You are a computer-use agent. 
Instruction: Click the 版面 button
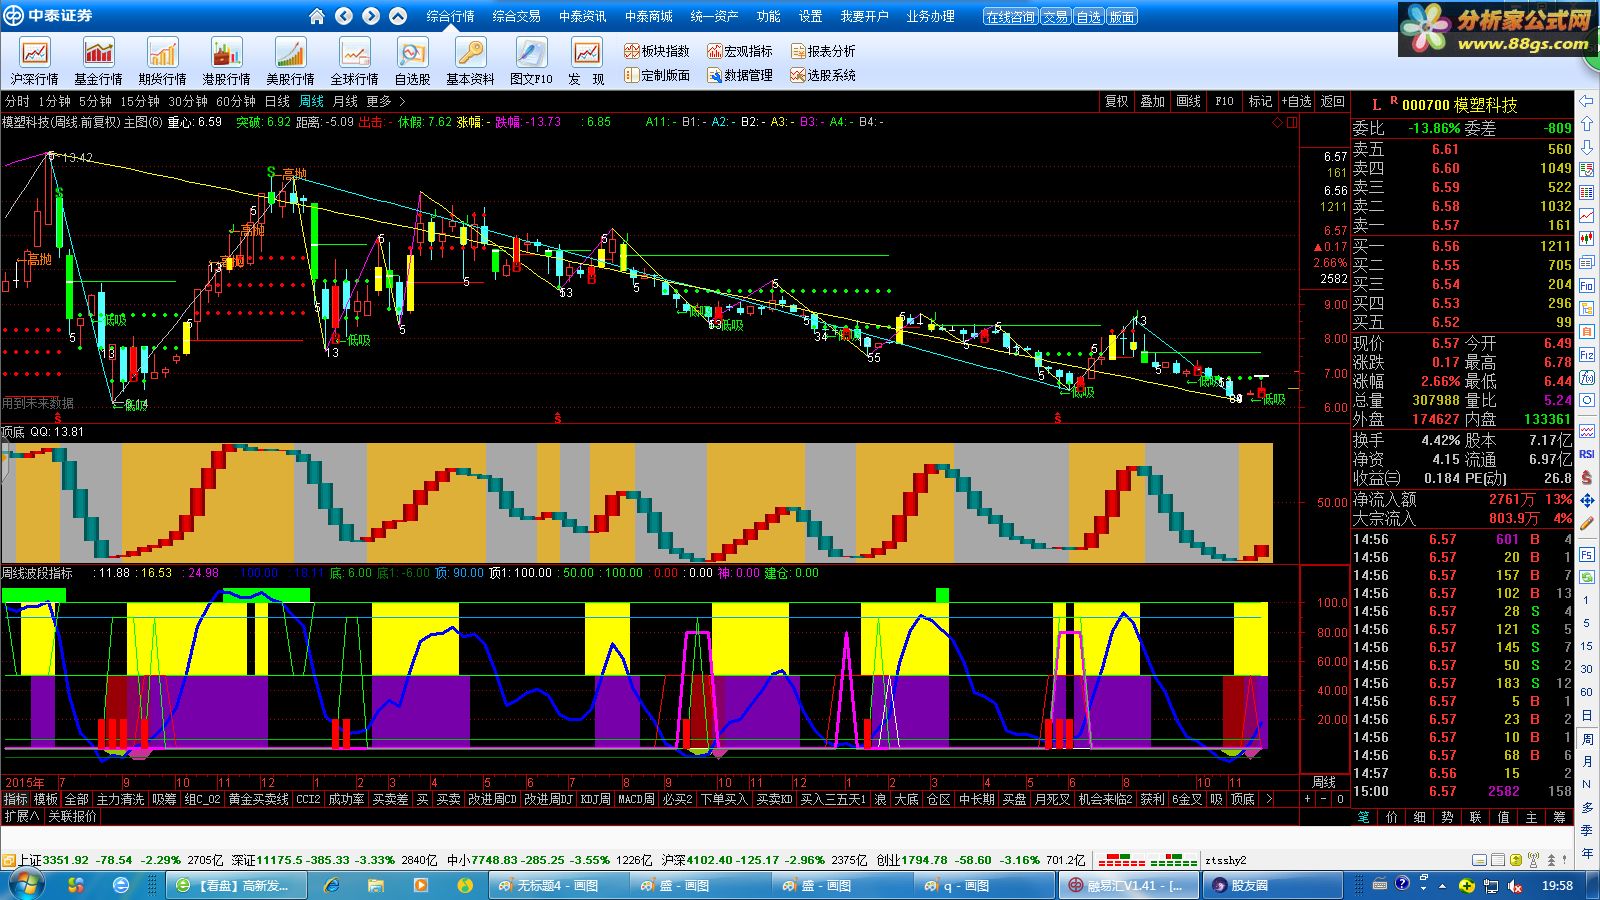tap(1122, 17)
